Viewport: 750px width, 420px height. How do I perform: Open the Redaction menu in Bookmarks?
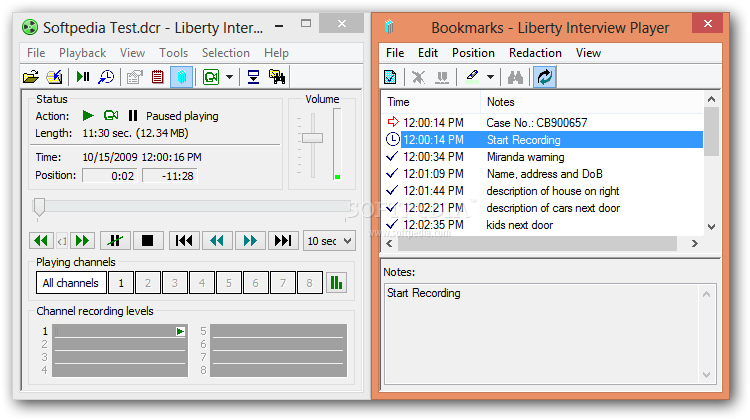point(535,53)
